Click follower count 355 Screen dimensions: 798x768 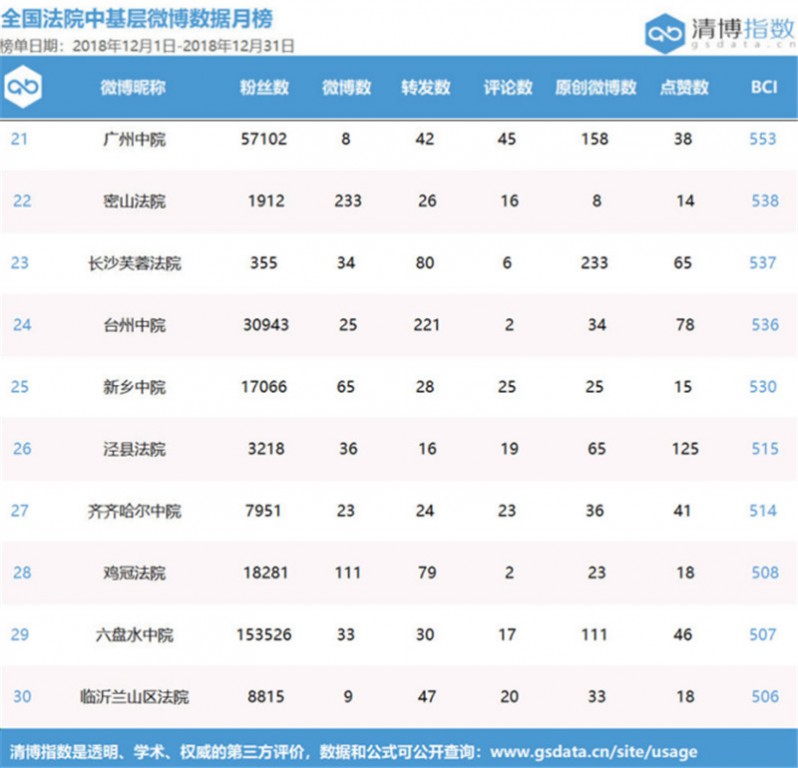click(x=264, y=263)
